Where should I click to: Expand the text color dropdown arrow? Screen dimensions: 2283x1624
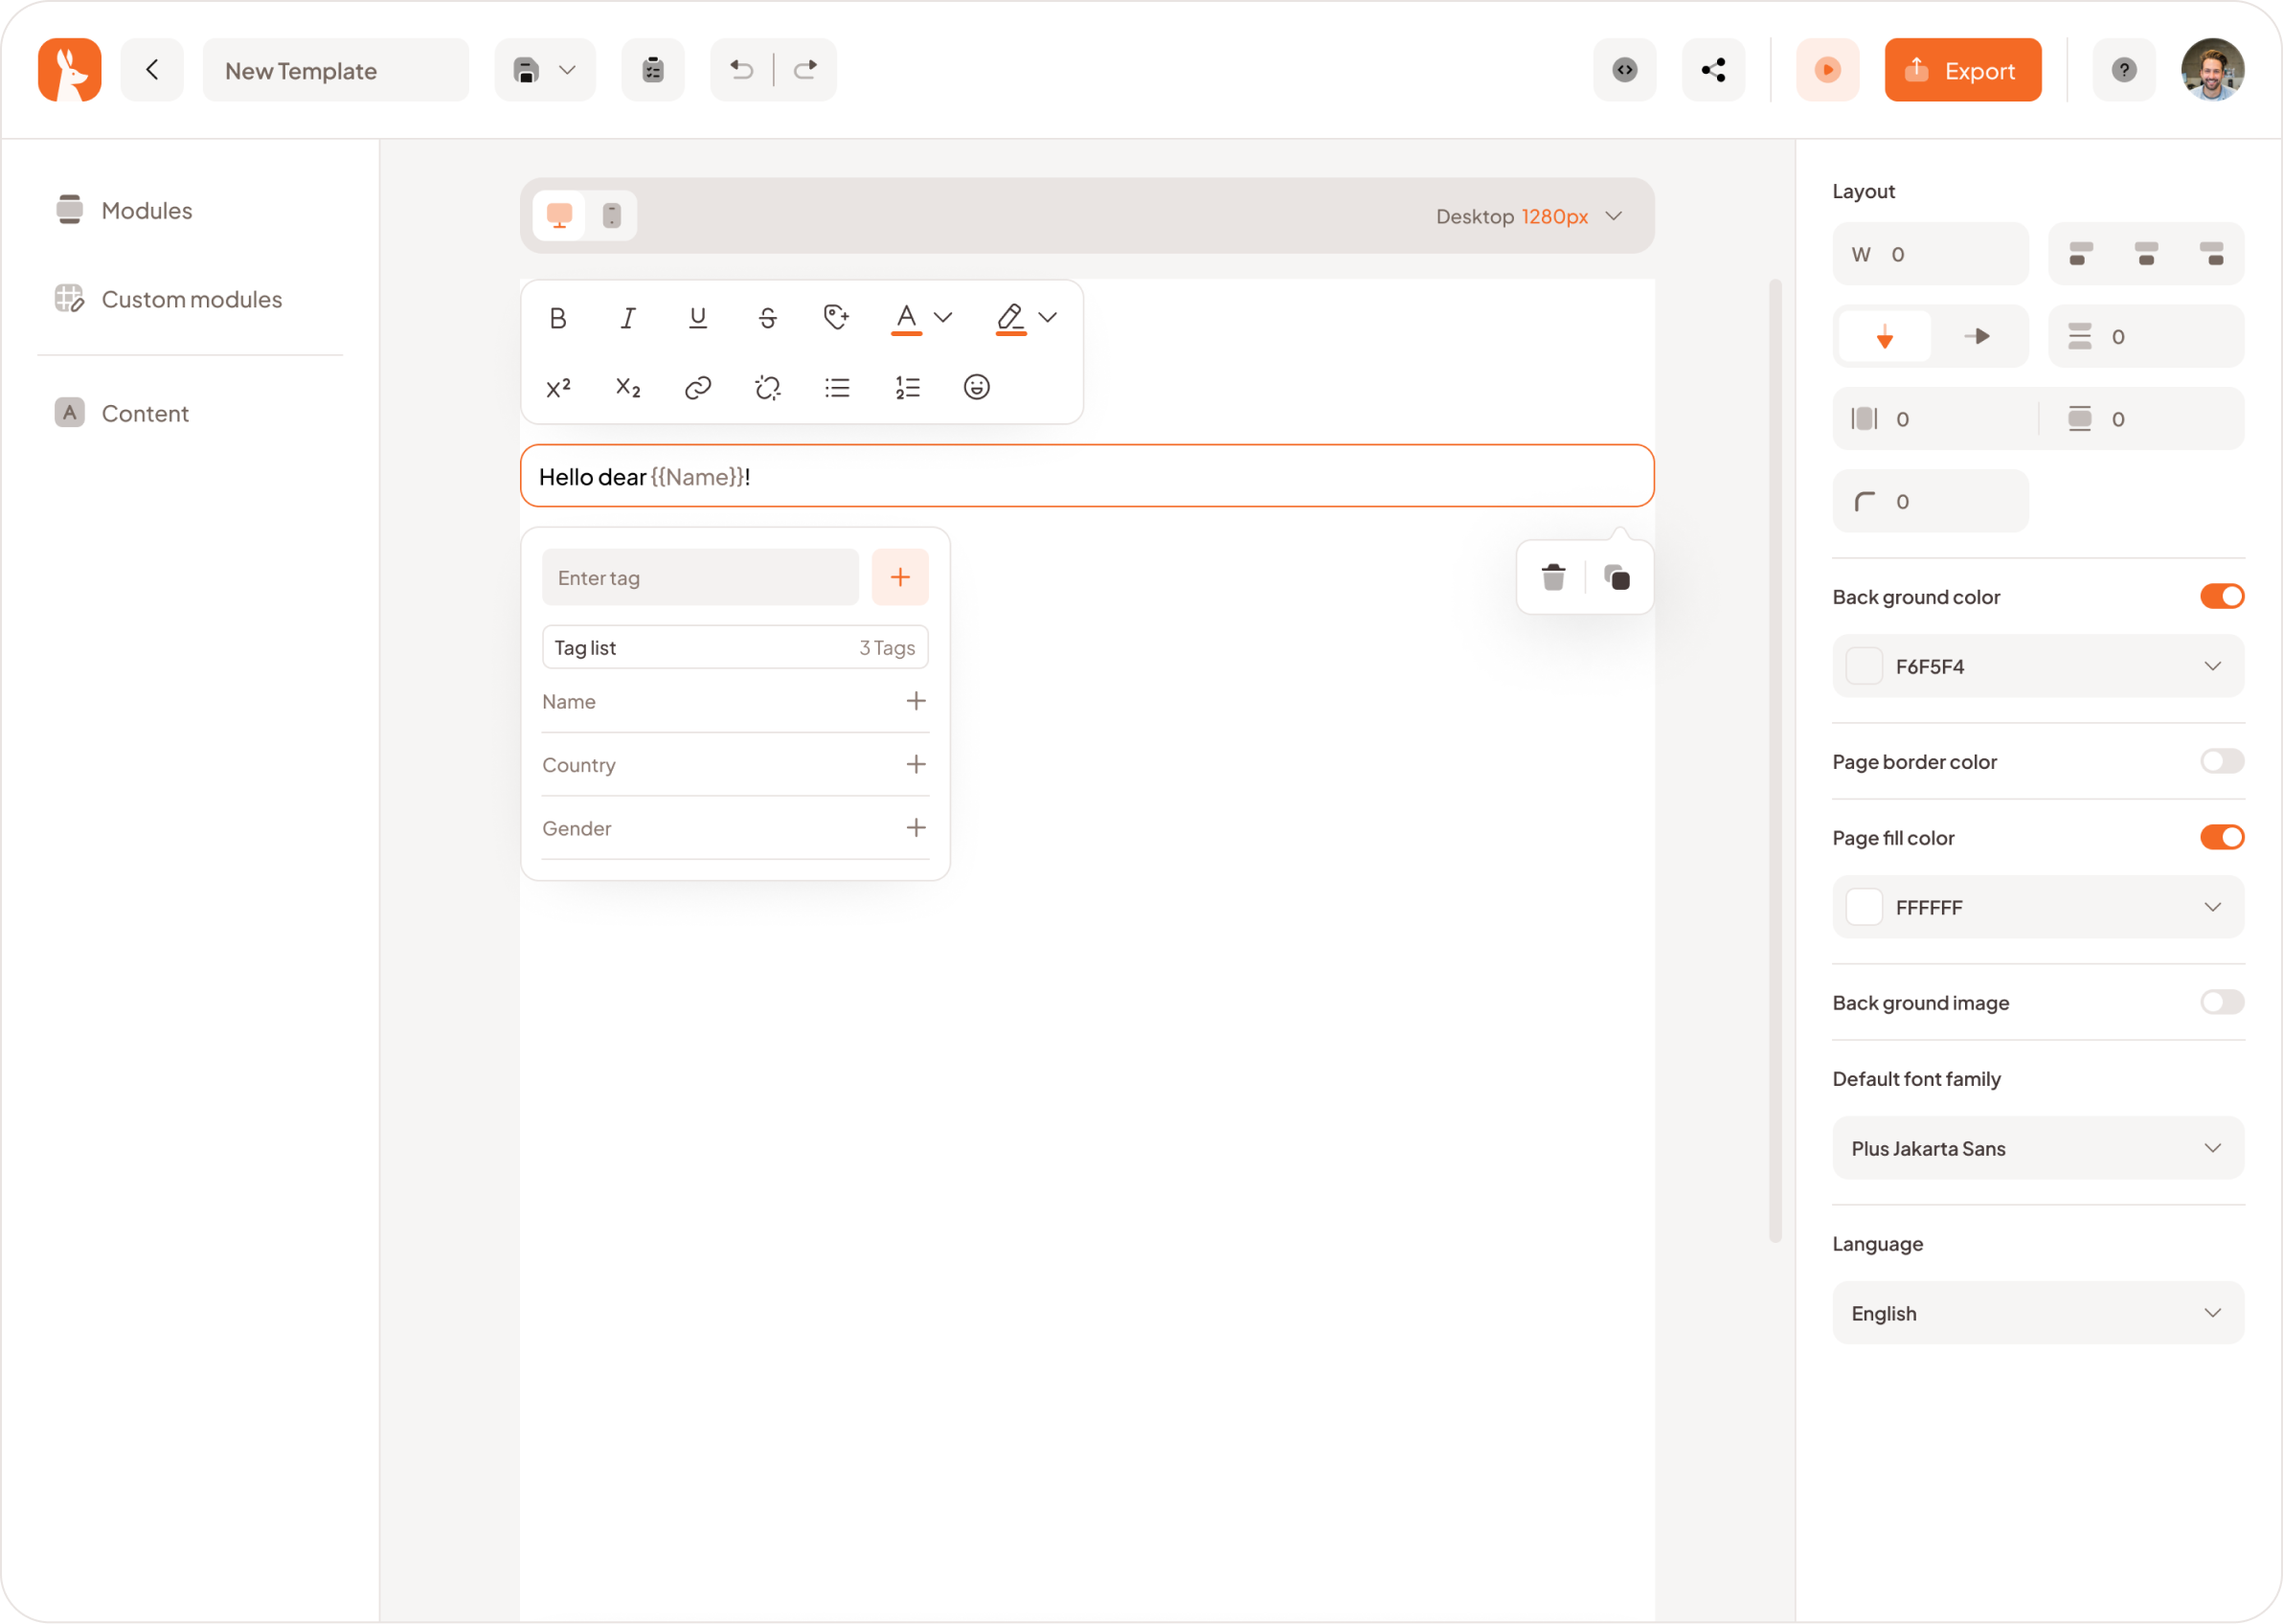pyautogui.click(x=943, y=318)
